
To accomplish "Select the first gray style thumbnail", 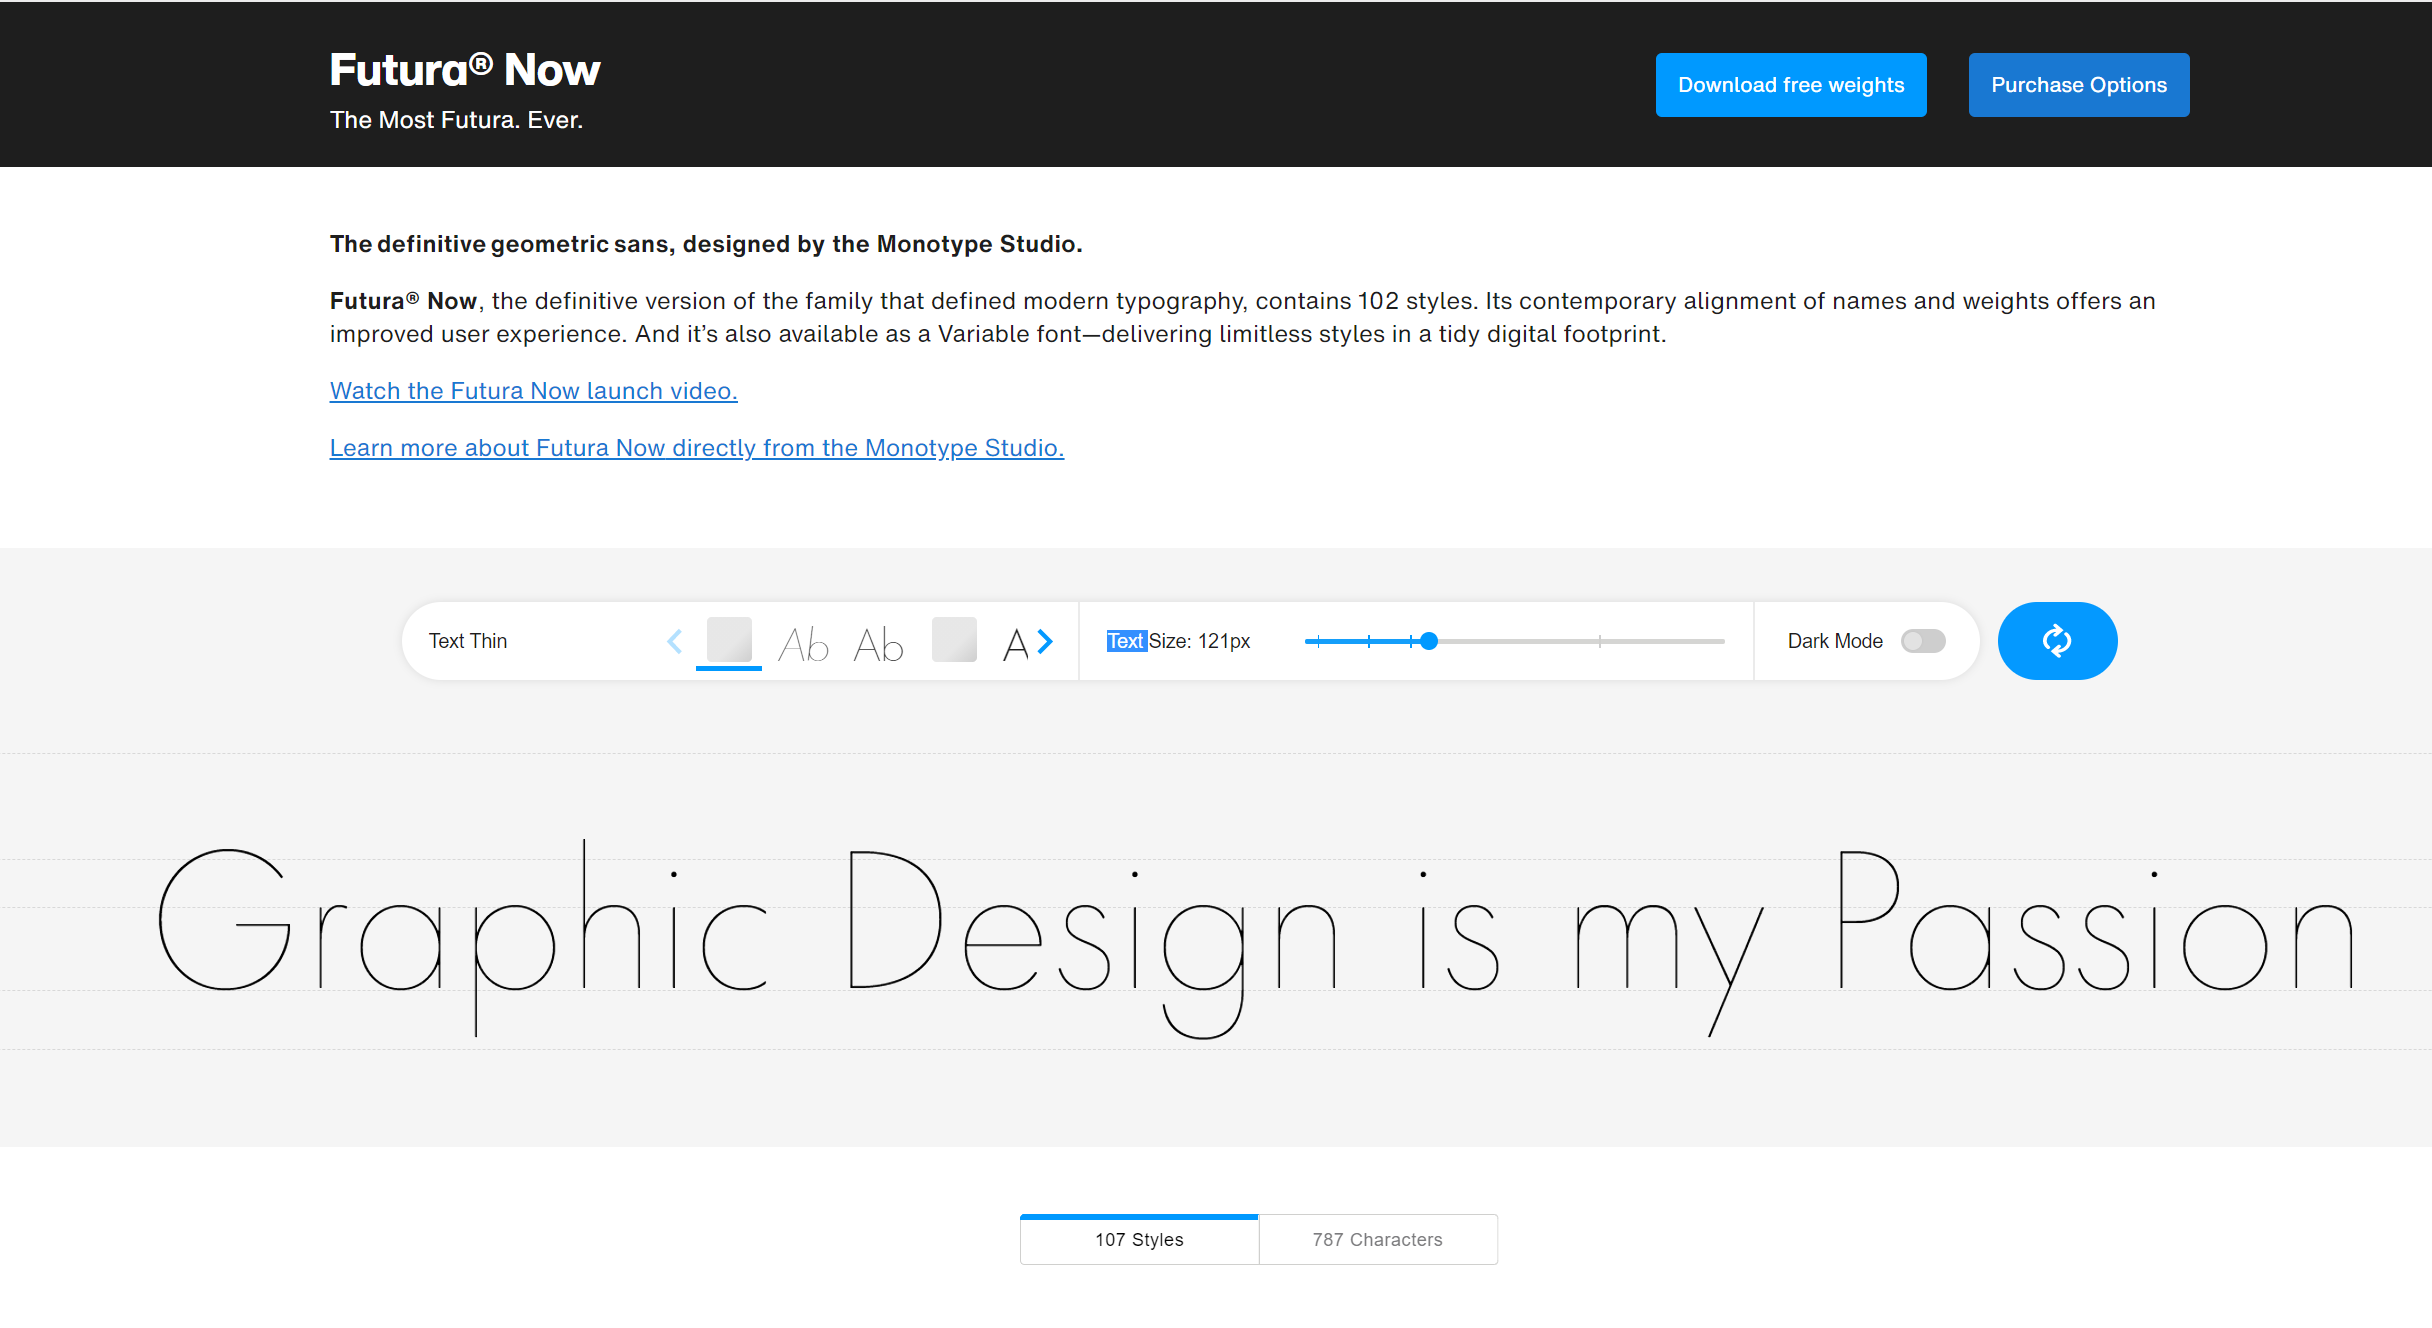I will [x=729, y=640].
